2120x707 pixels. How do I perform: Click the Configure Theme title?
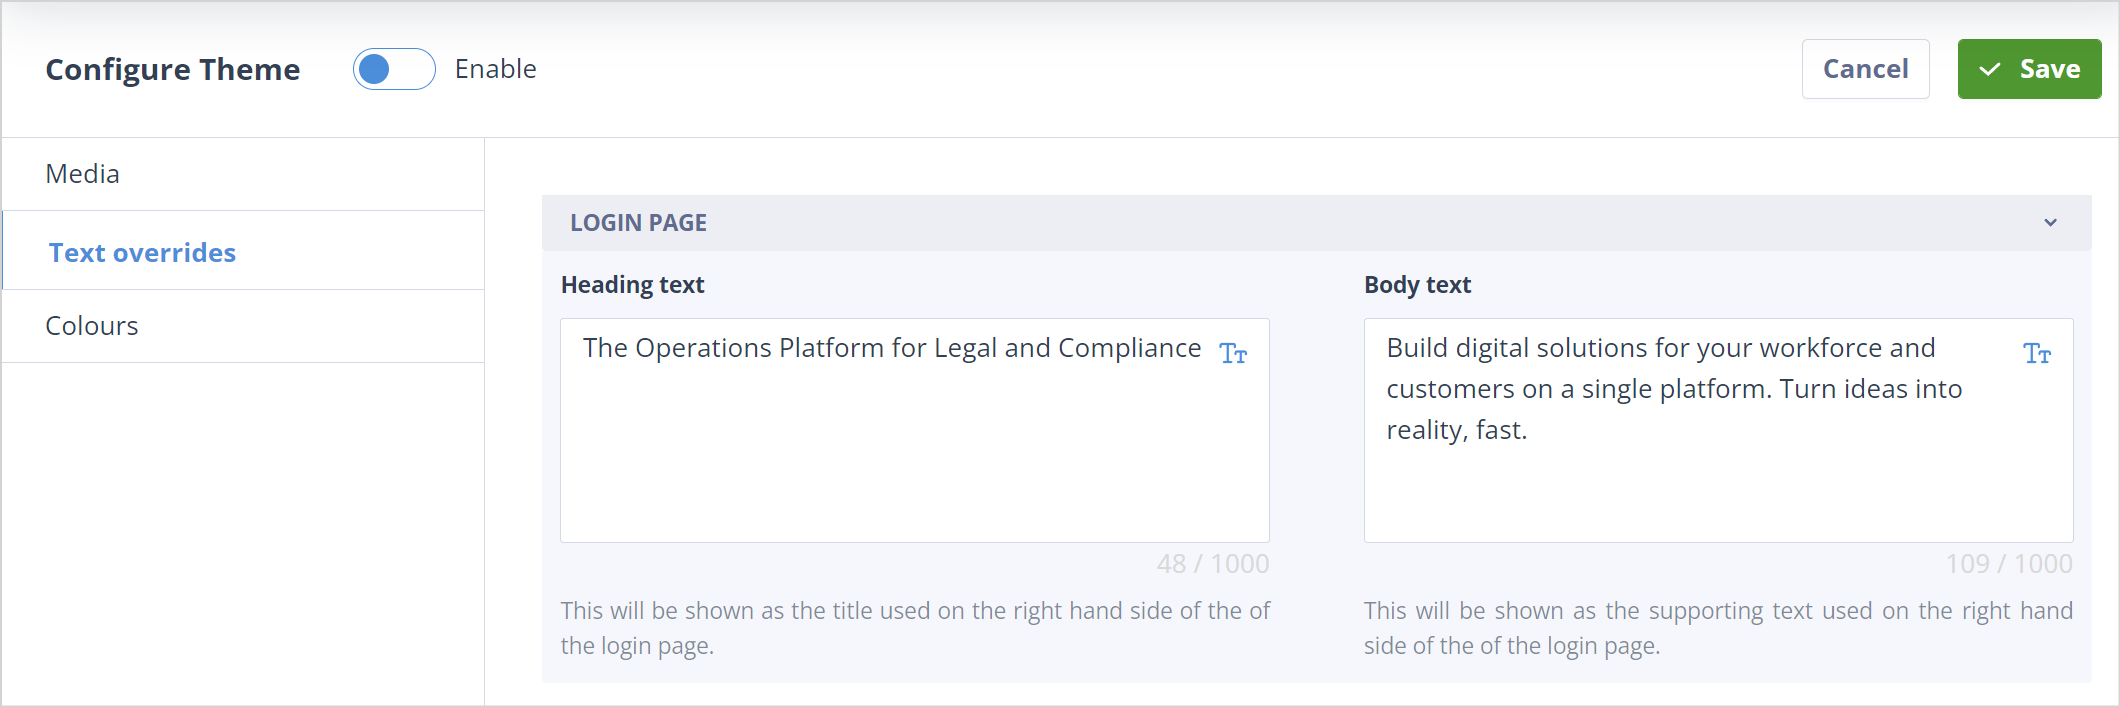pos(173,70)
